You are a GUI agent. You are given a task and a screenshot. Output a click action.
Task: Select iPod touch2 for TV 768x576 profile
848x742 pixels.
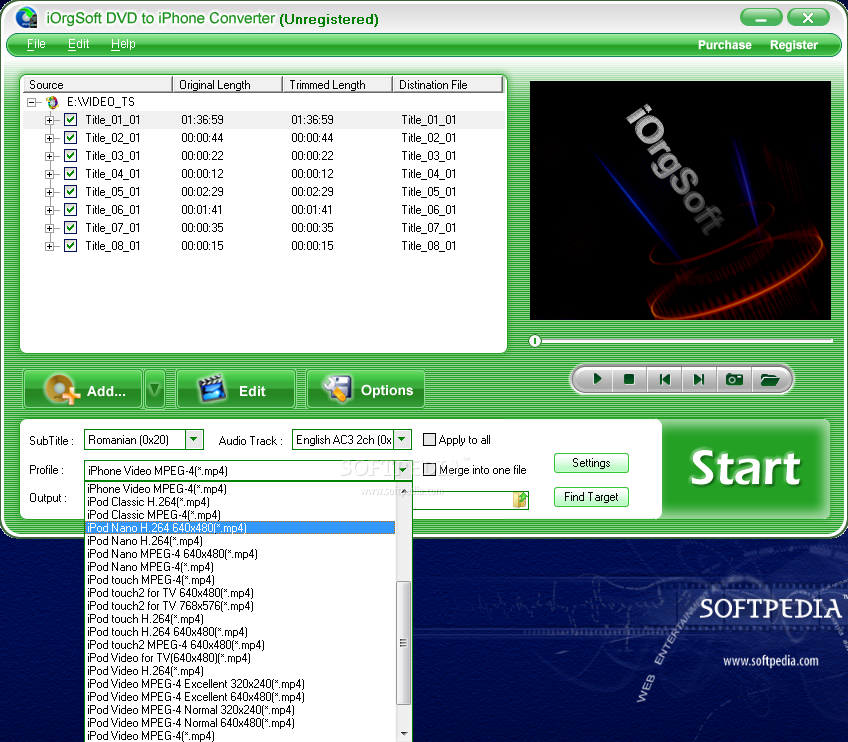pos(241,606)
